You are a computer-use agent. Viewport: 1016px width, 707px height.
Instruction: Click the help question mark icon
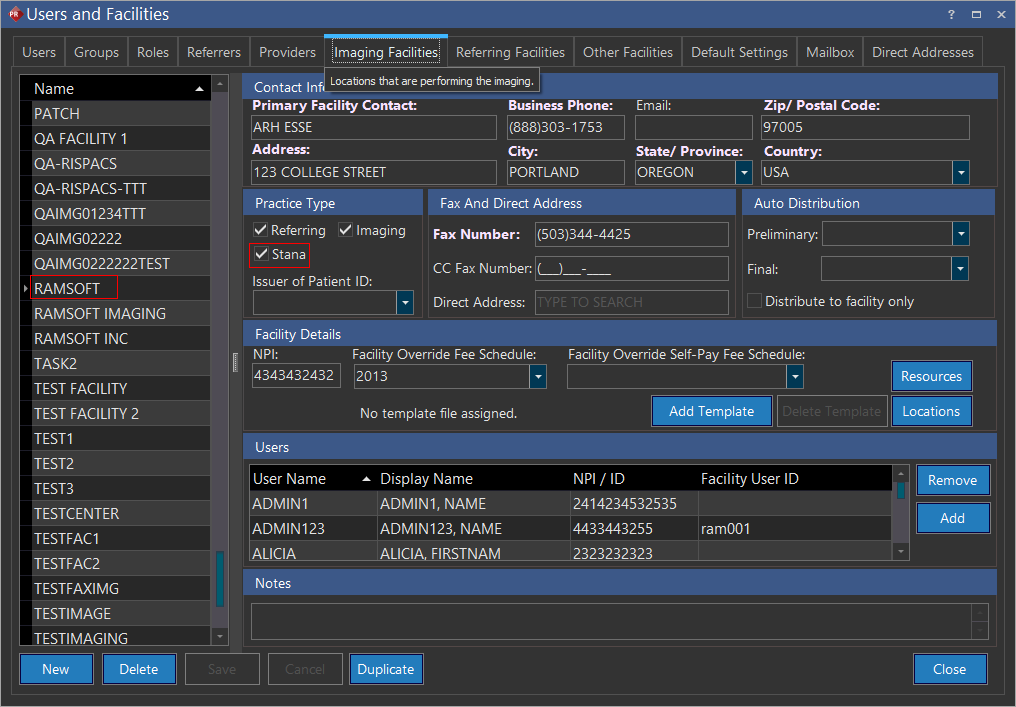pos(950,14)
